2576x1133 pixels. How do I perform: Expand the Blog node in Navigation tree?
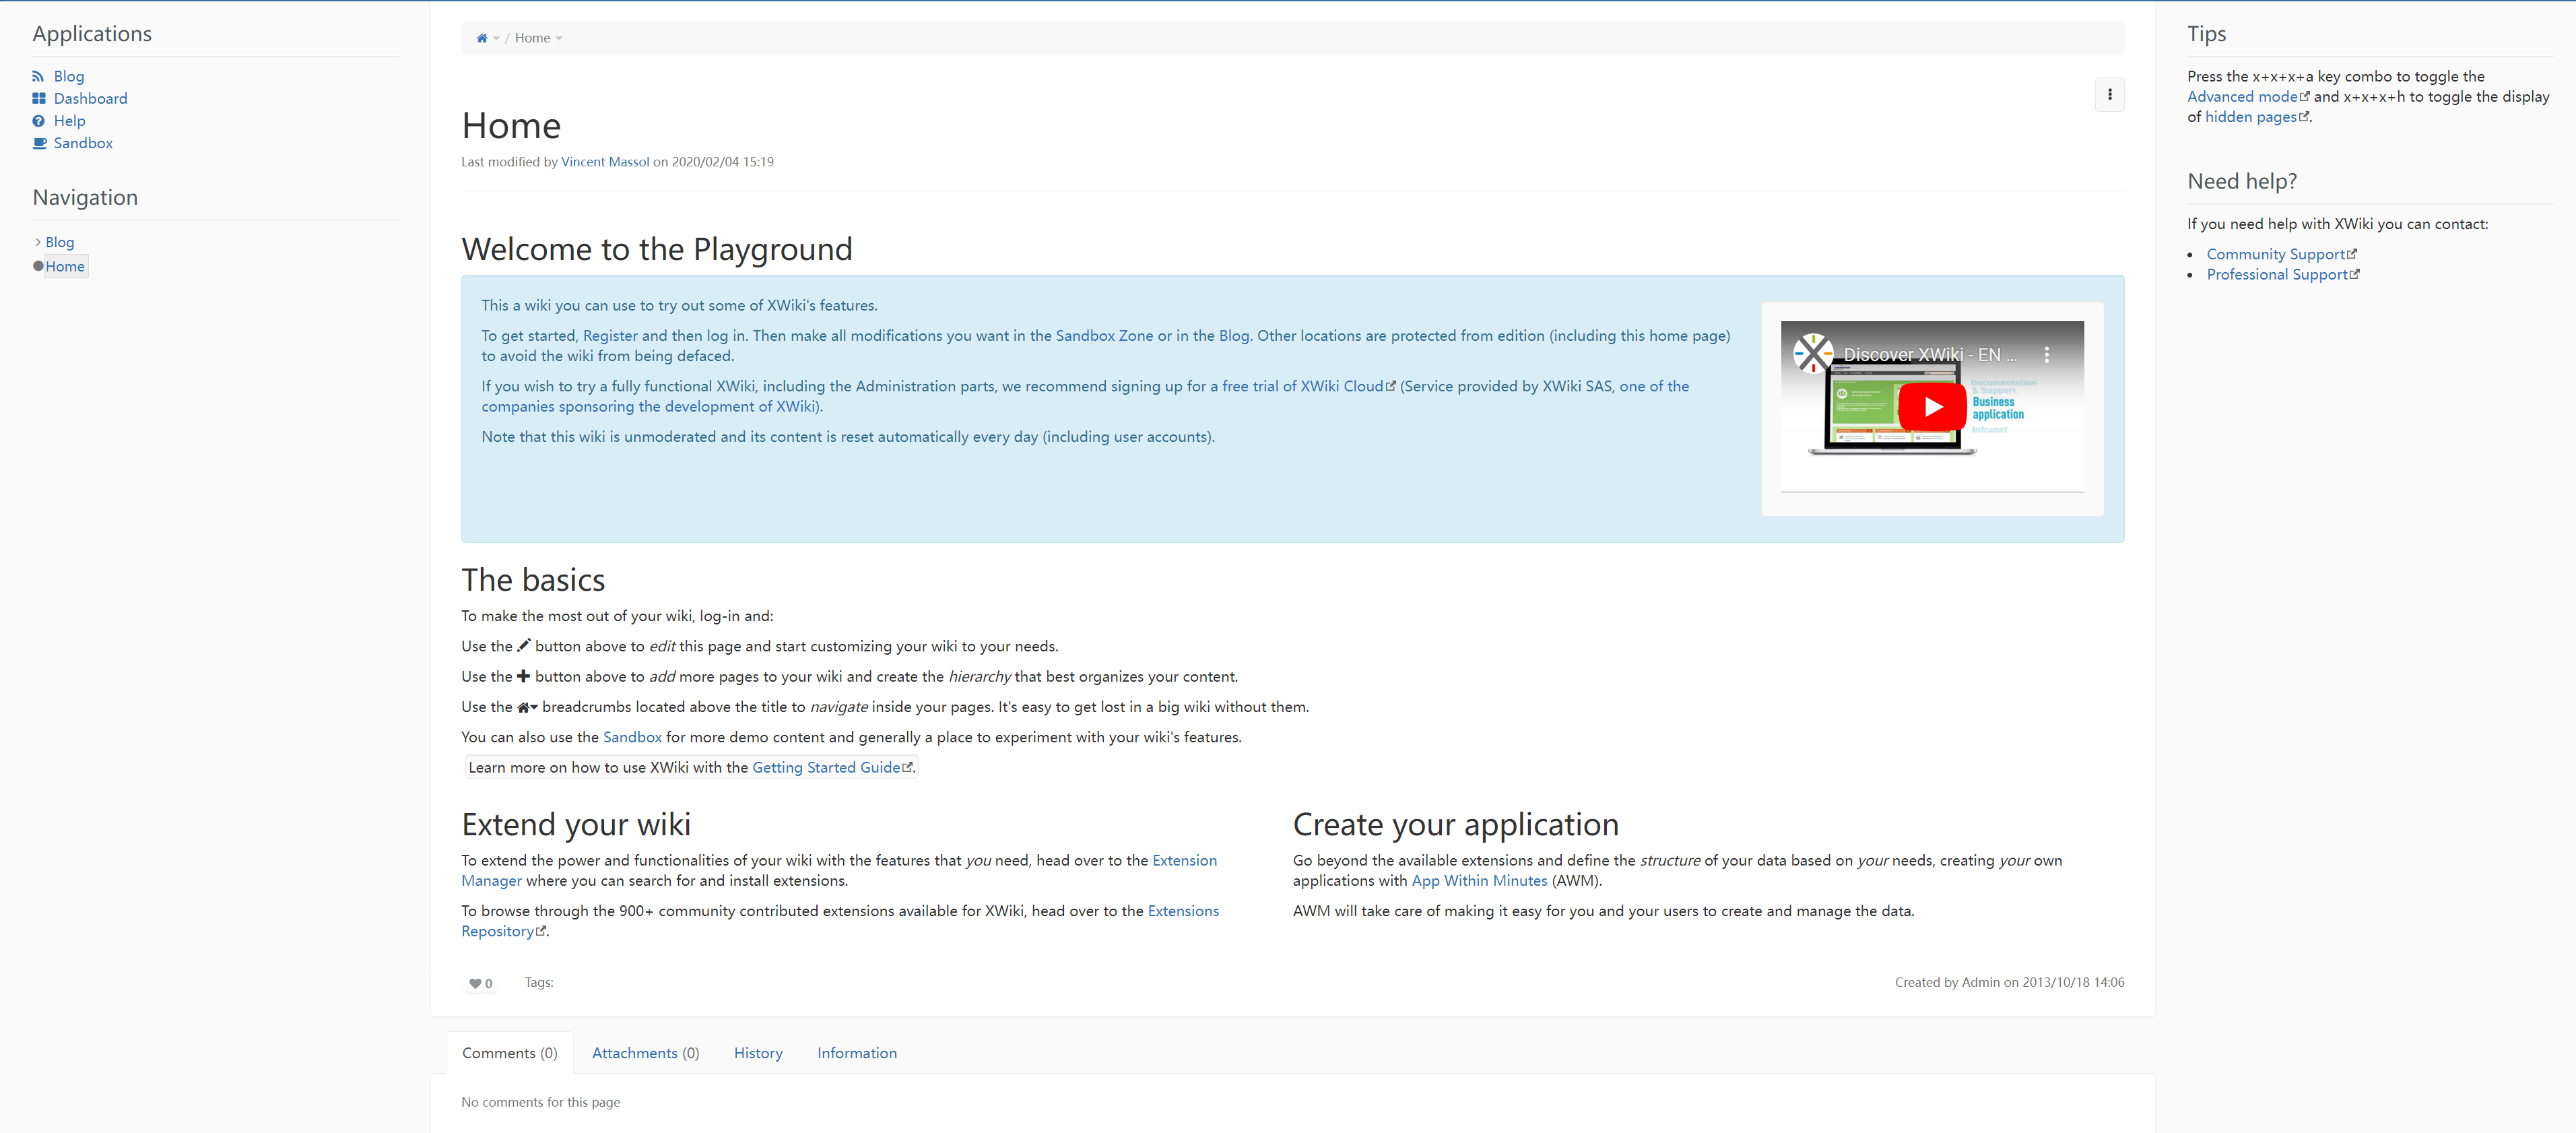pos(38,242)
